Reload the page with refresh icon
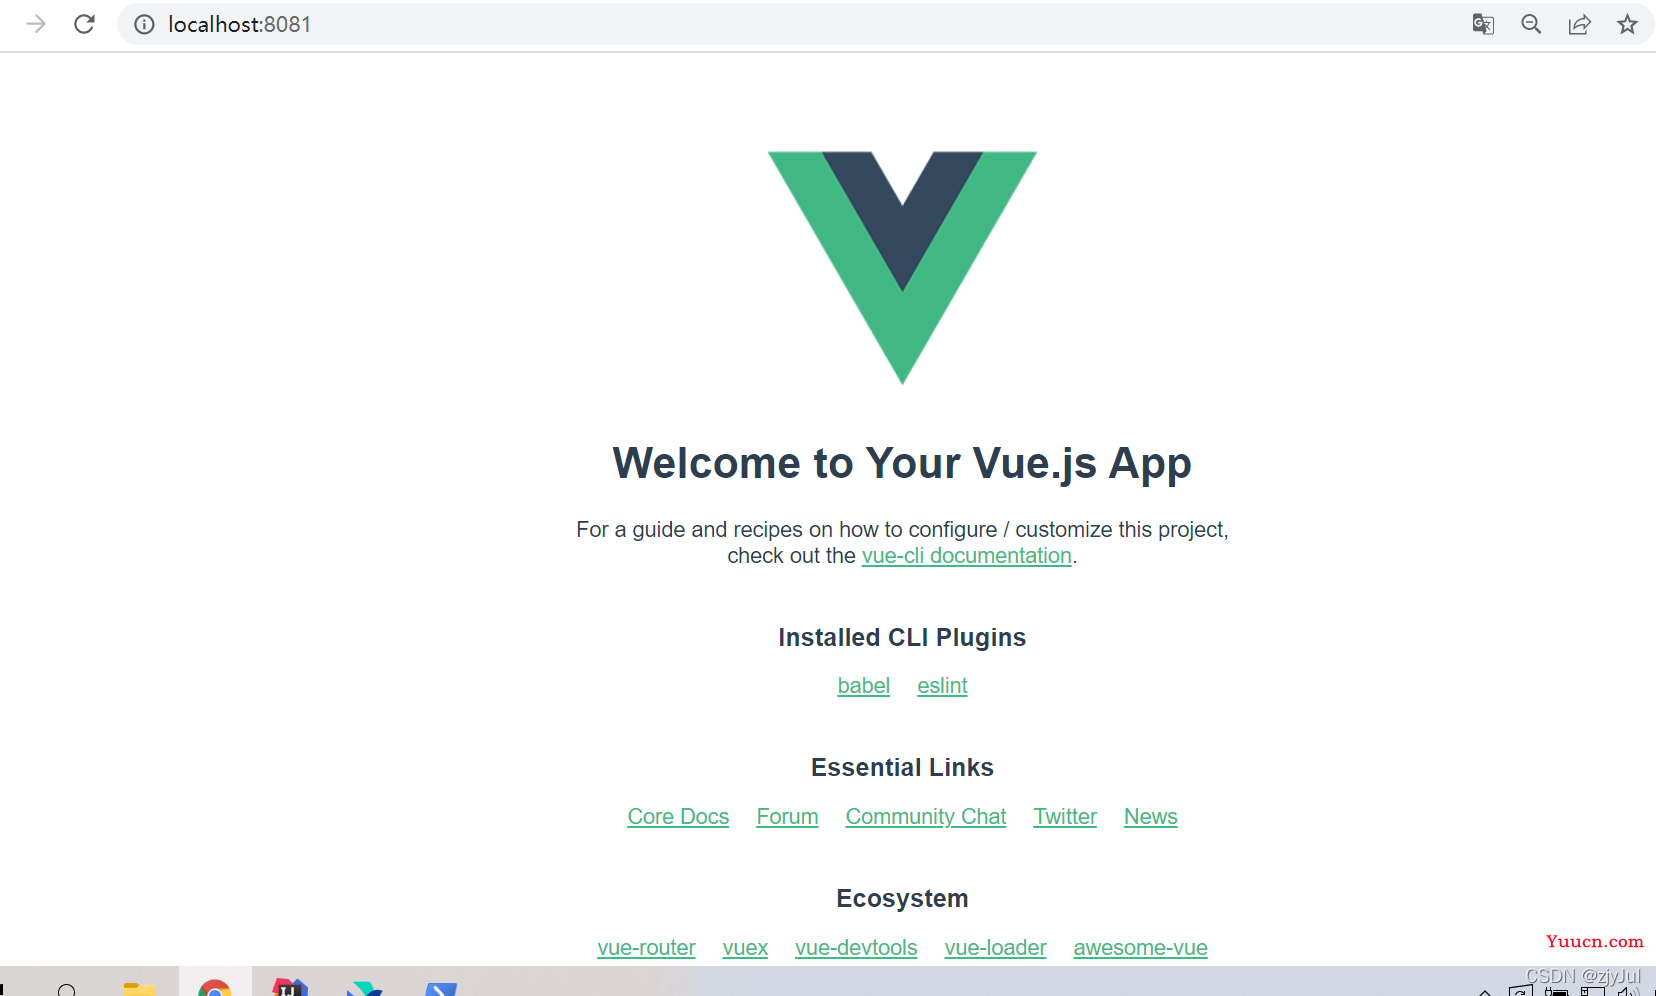This screenshot has width=1656, height=996. [84, 24]
